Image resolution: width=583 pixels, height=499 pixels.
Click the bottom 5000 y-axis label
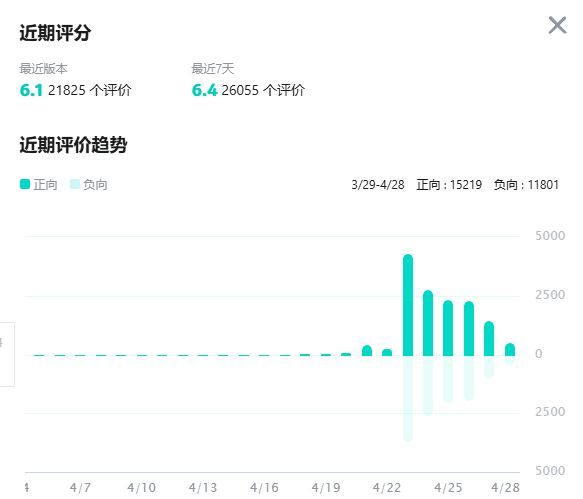550,471
